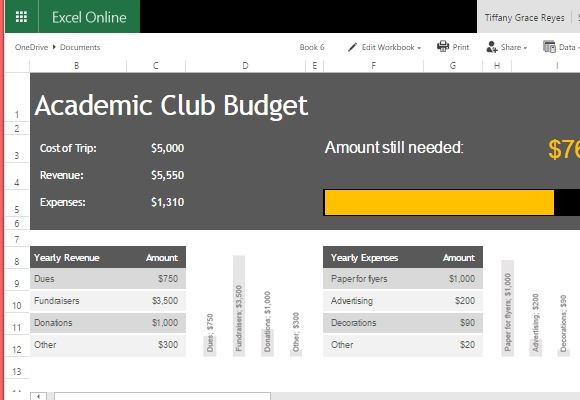Open Documents in the breadcrumb
Screen dimensions: 580x400
coord(80,47)
